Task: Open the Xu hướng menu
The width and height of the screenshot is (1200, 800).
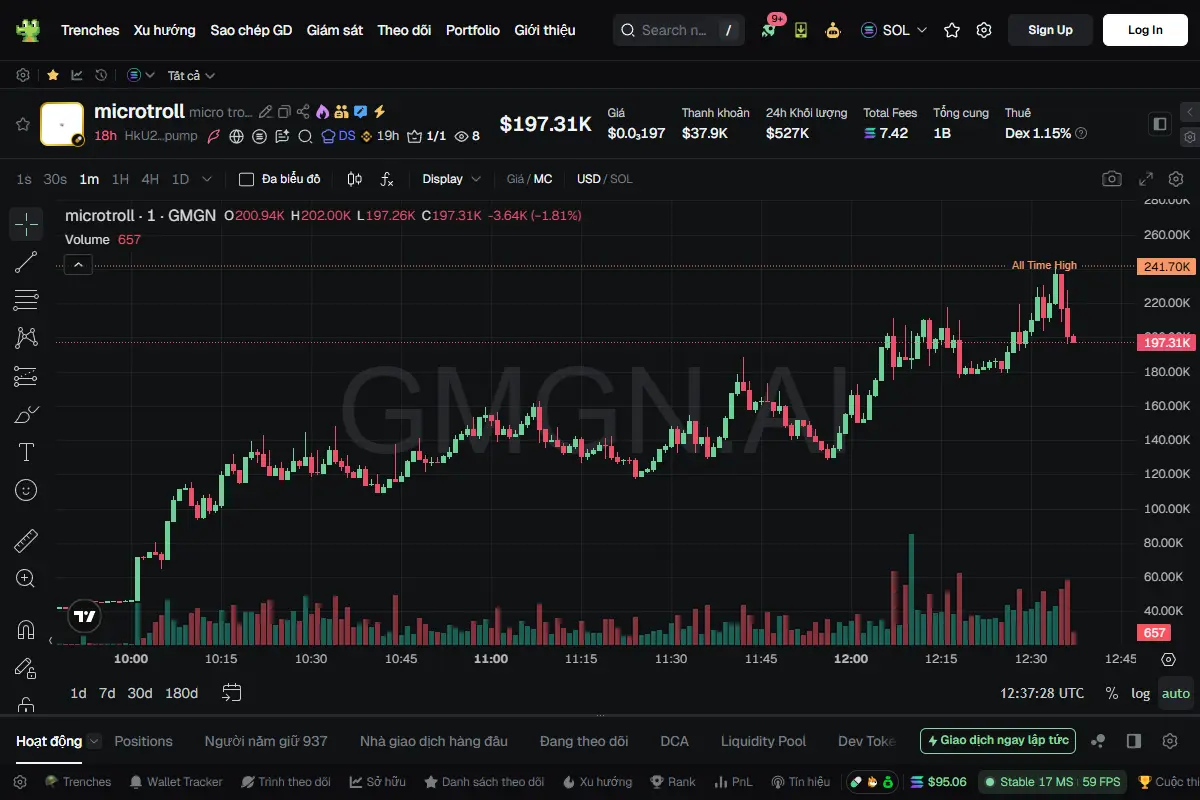Action: (165, 30)
